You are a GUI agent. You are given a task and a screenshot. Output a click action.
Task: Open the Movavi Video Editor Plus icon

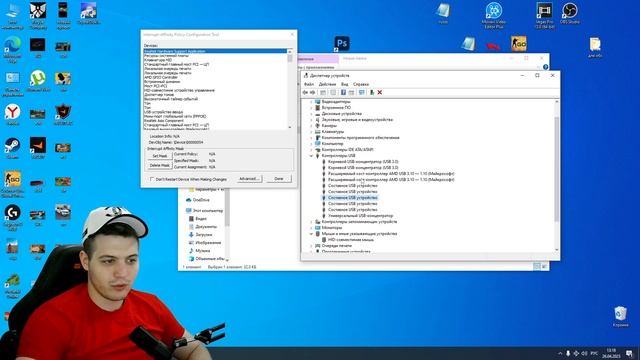coord(493,15)
